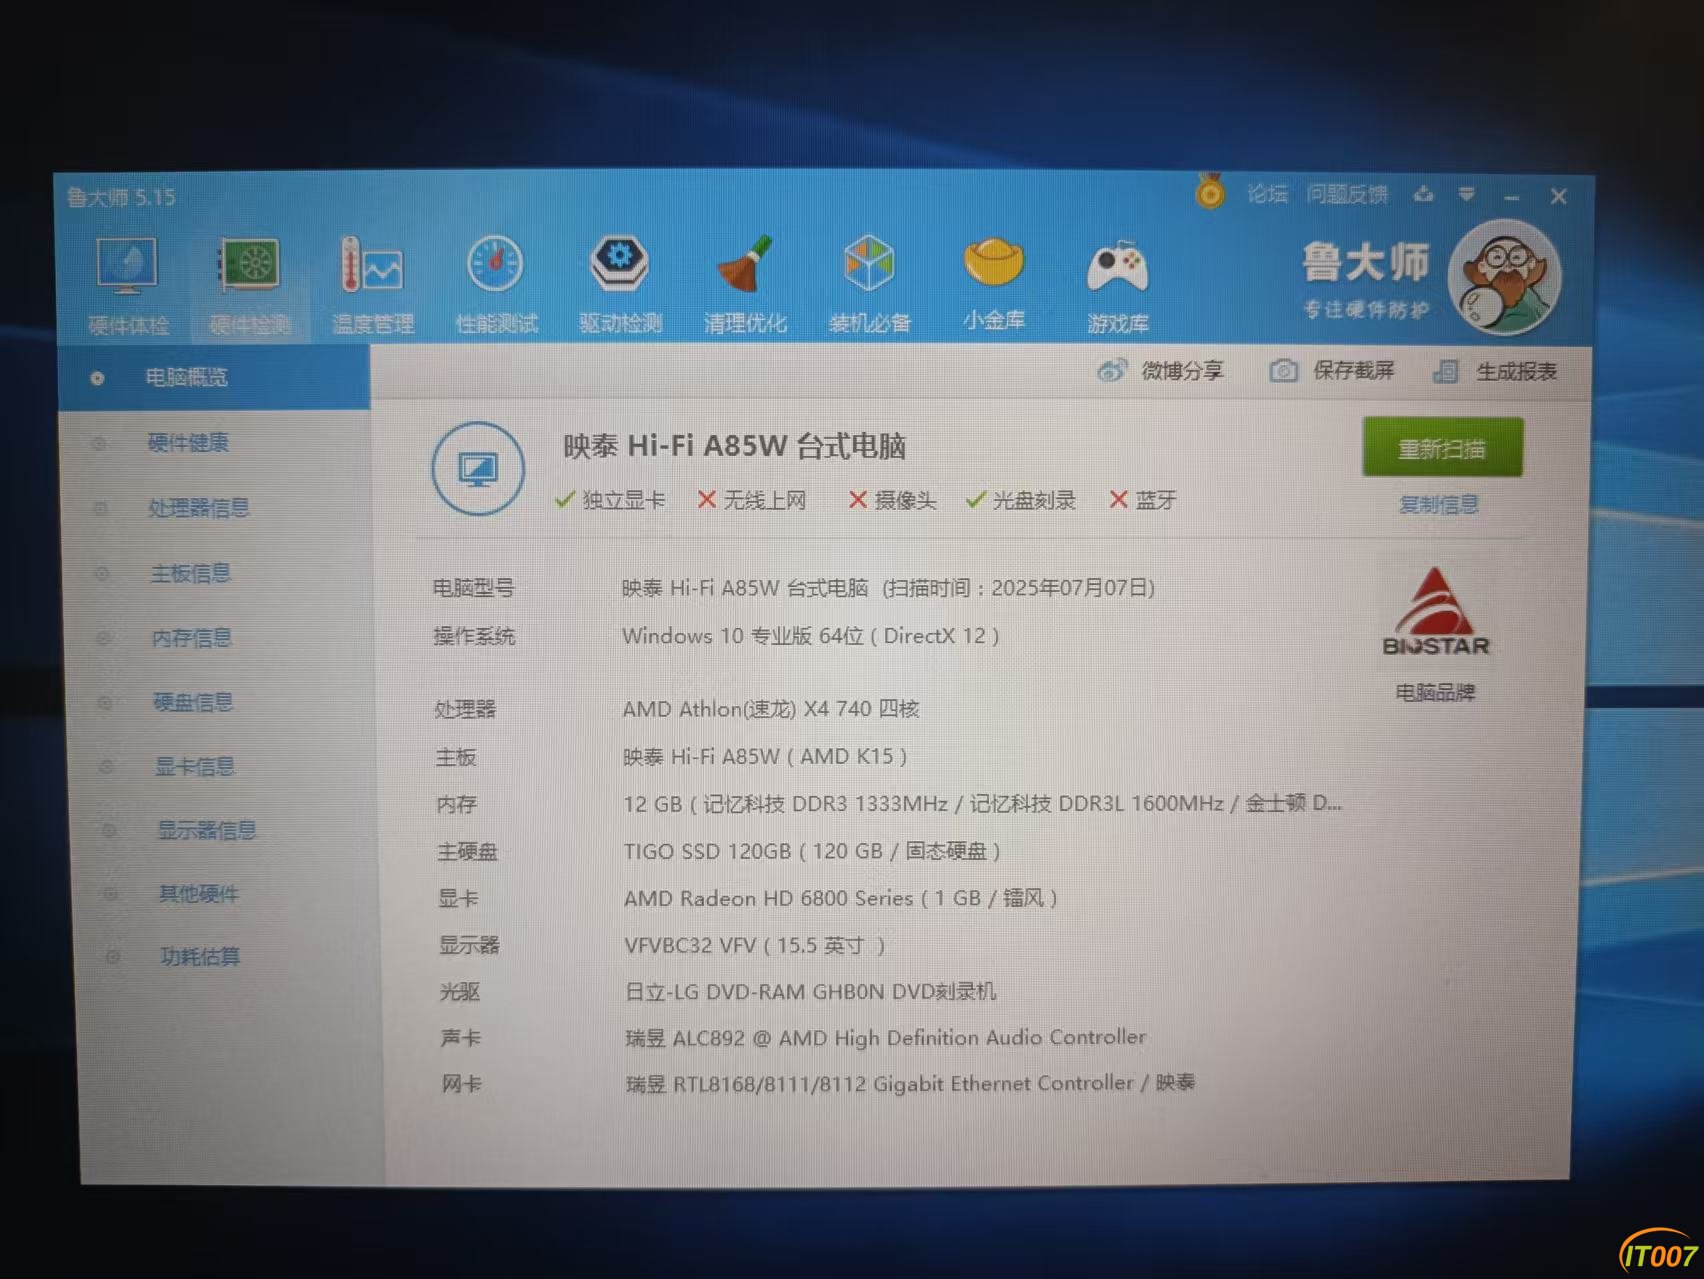Click the 电脑型号 model value row text
Viewport: 1704px width, 1279px height.
pyautogui.click(x=888, y=588)
